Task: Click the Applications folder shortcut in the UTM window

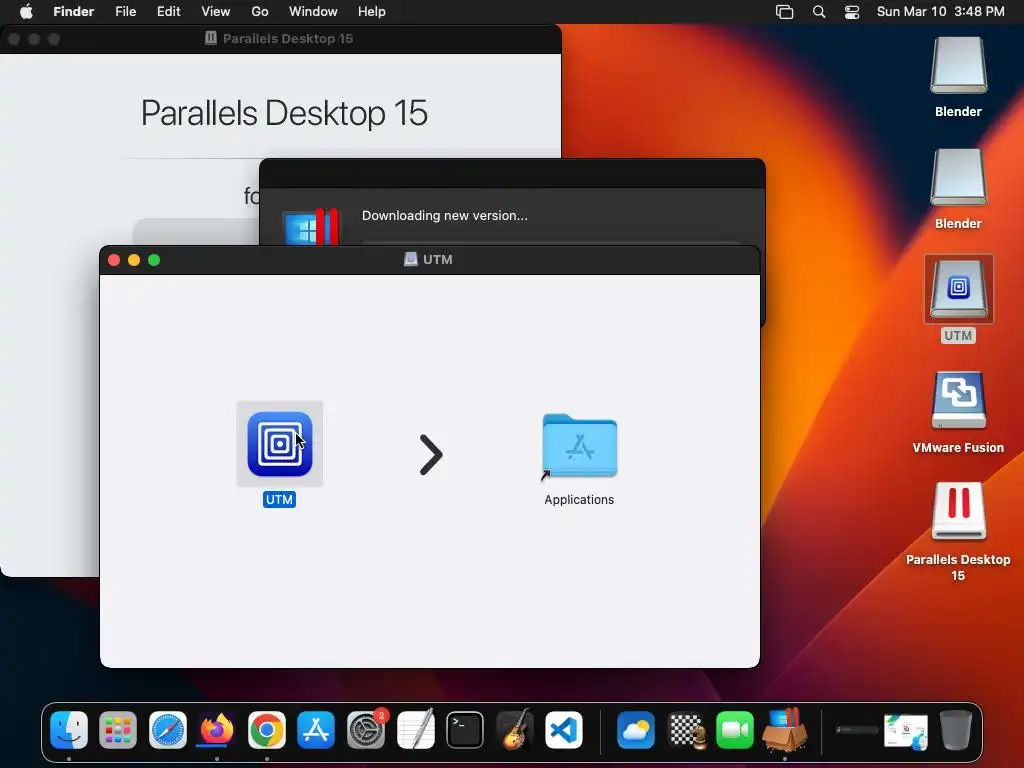Action: [x=579, y=447]
